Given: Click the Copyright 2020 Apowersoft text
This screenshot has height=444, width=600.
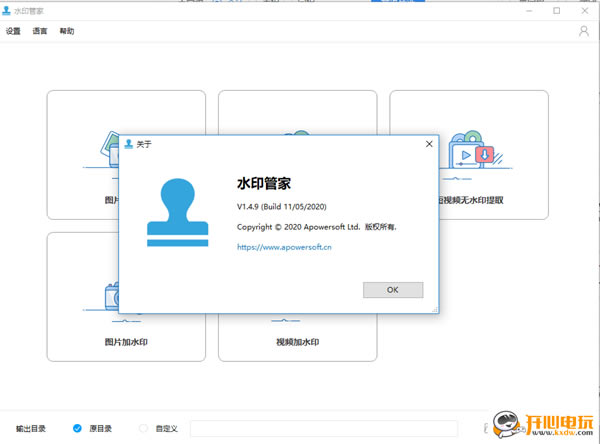Looking at the screenshot, I should point(316,227).
